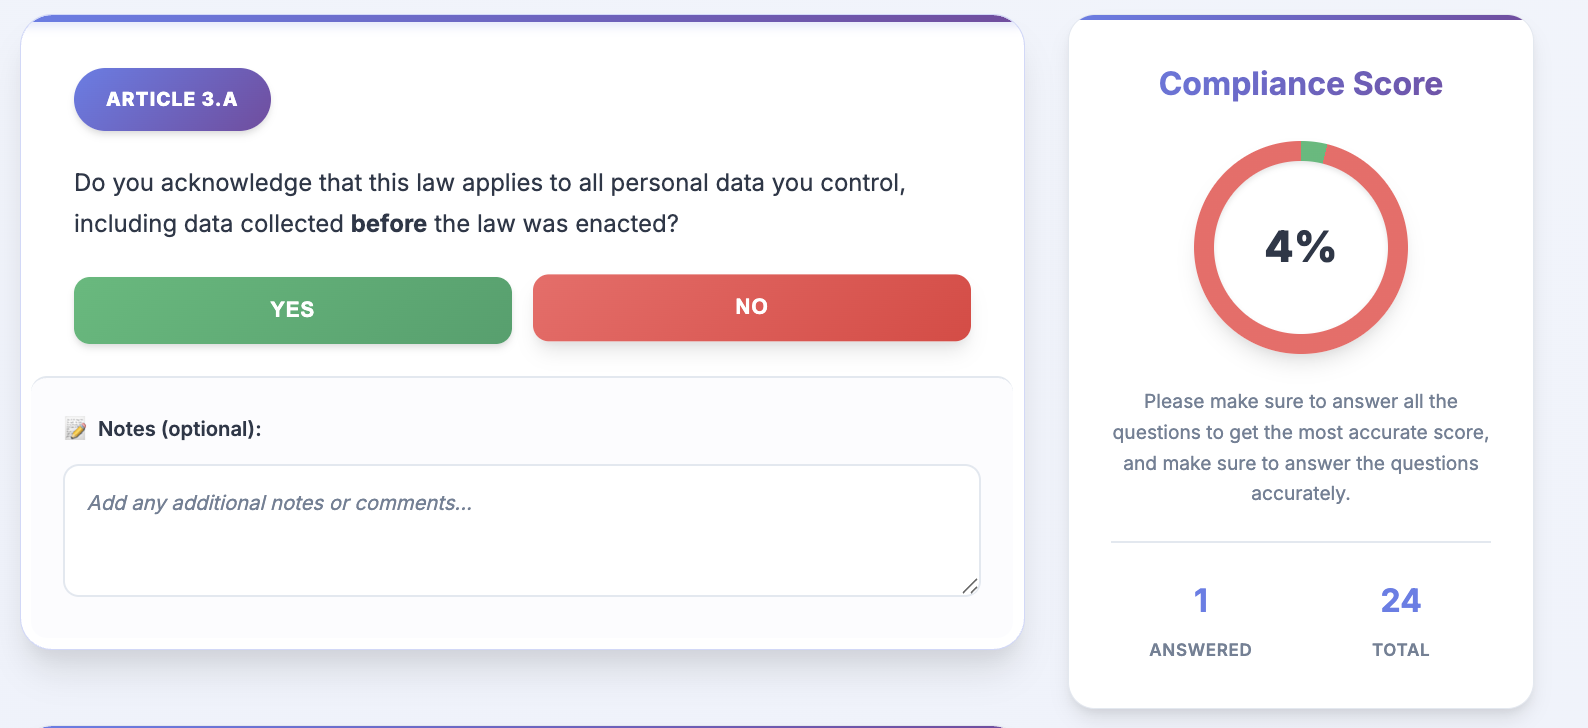Click the green segment of score ring
This screenshot has height=728, width=1588.
1313,152
